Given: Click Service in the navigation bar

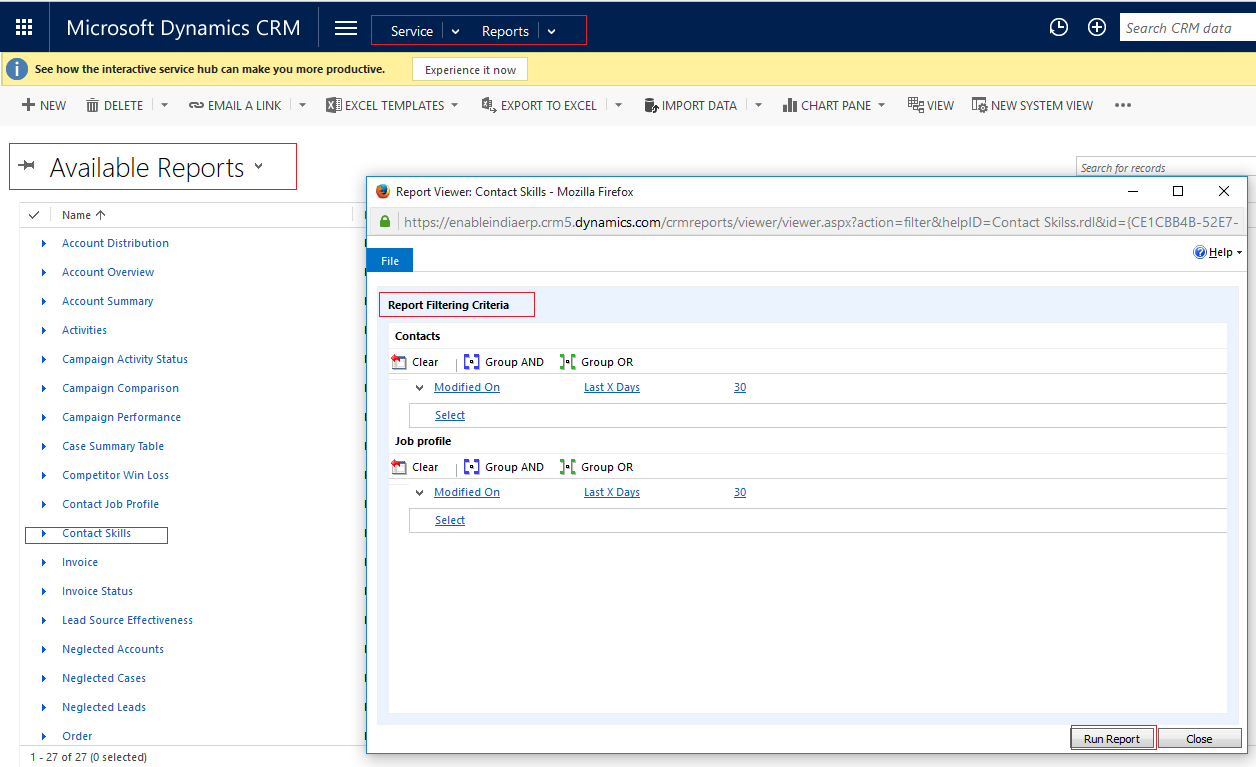Looking at the screenshot, I should 412,31.
